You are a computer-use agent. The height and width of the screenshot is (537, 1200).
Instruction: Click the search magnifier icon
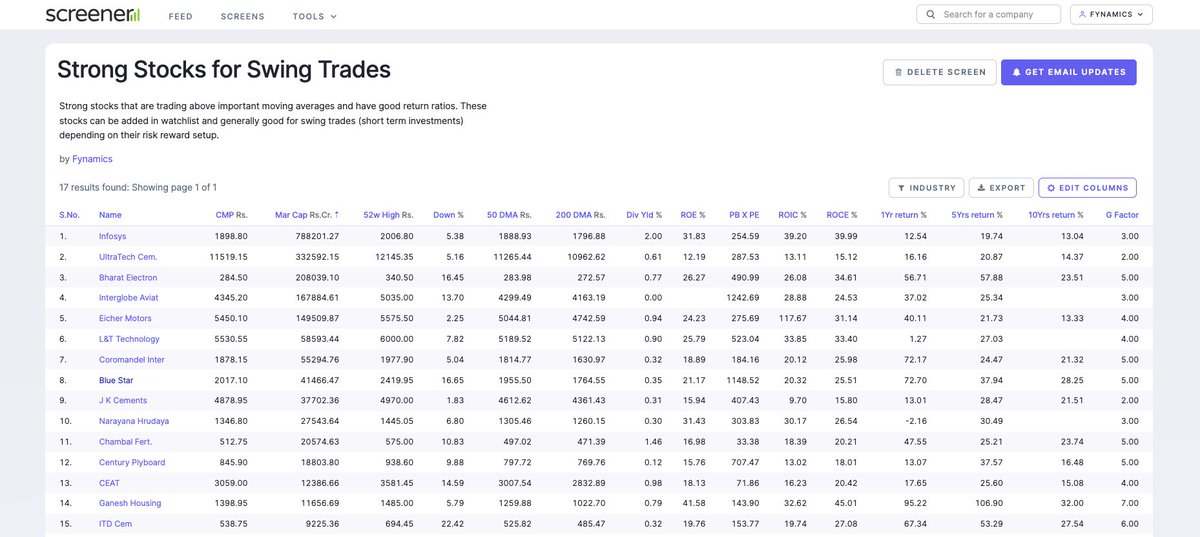(931, 14)
